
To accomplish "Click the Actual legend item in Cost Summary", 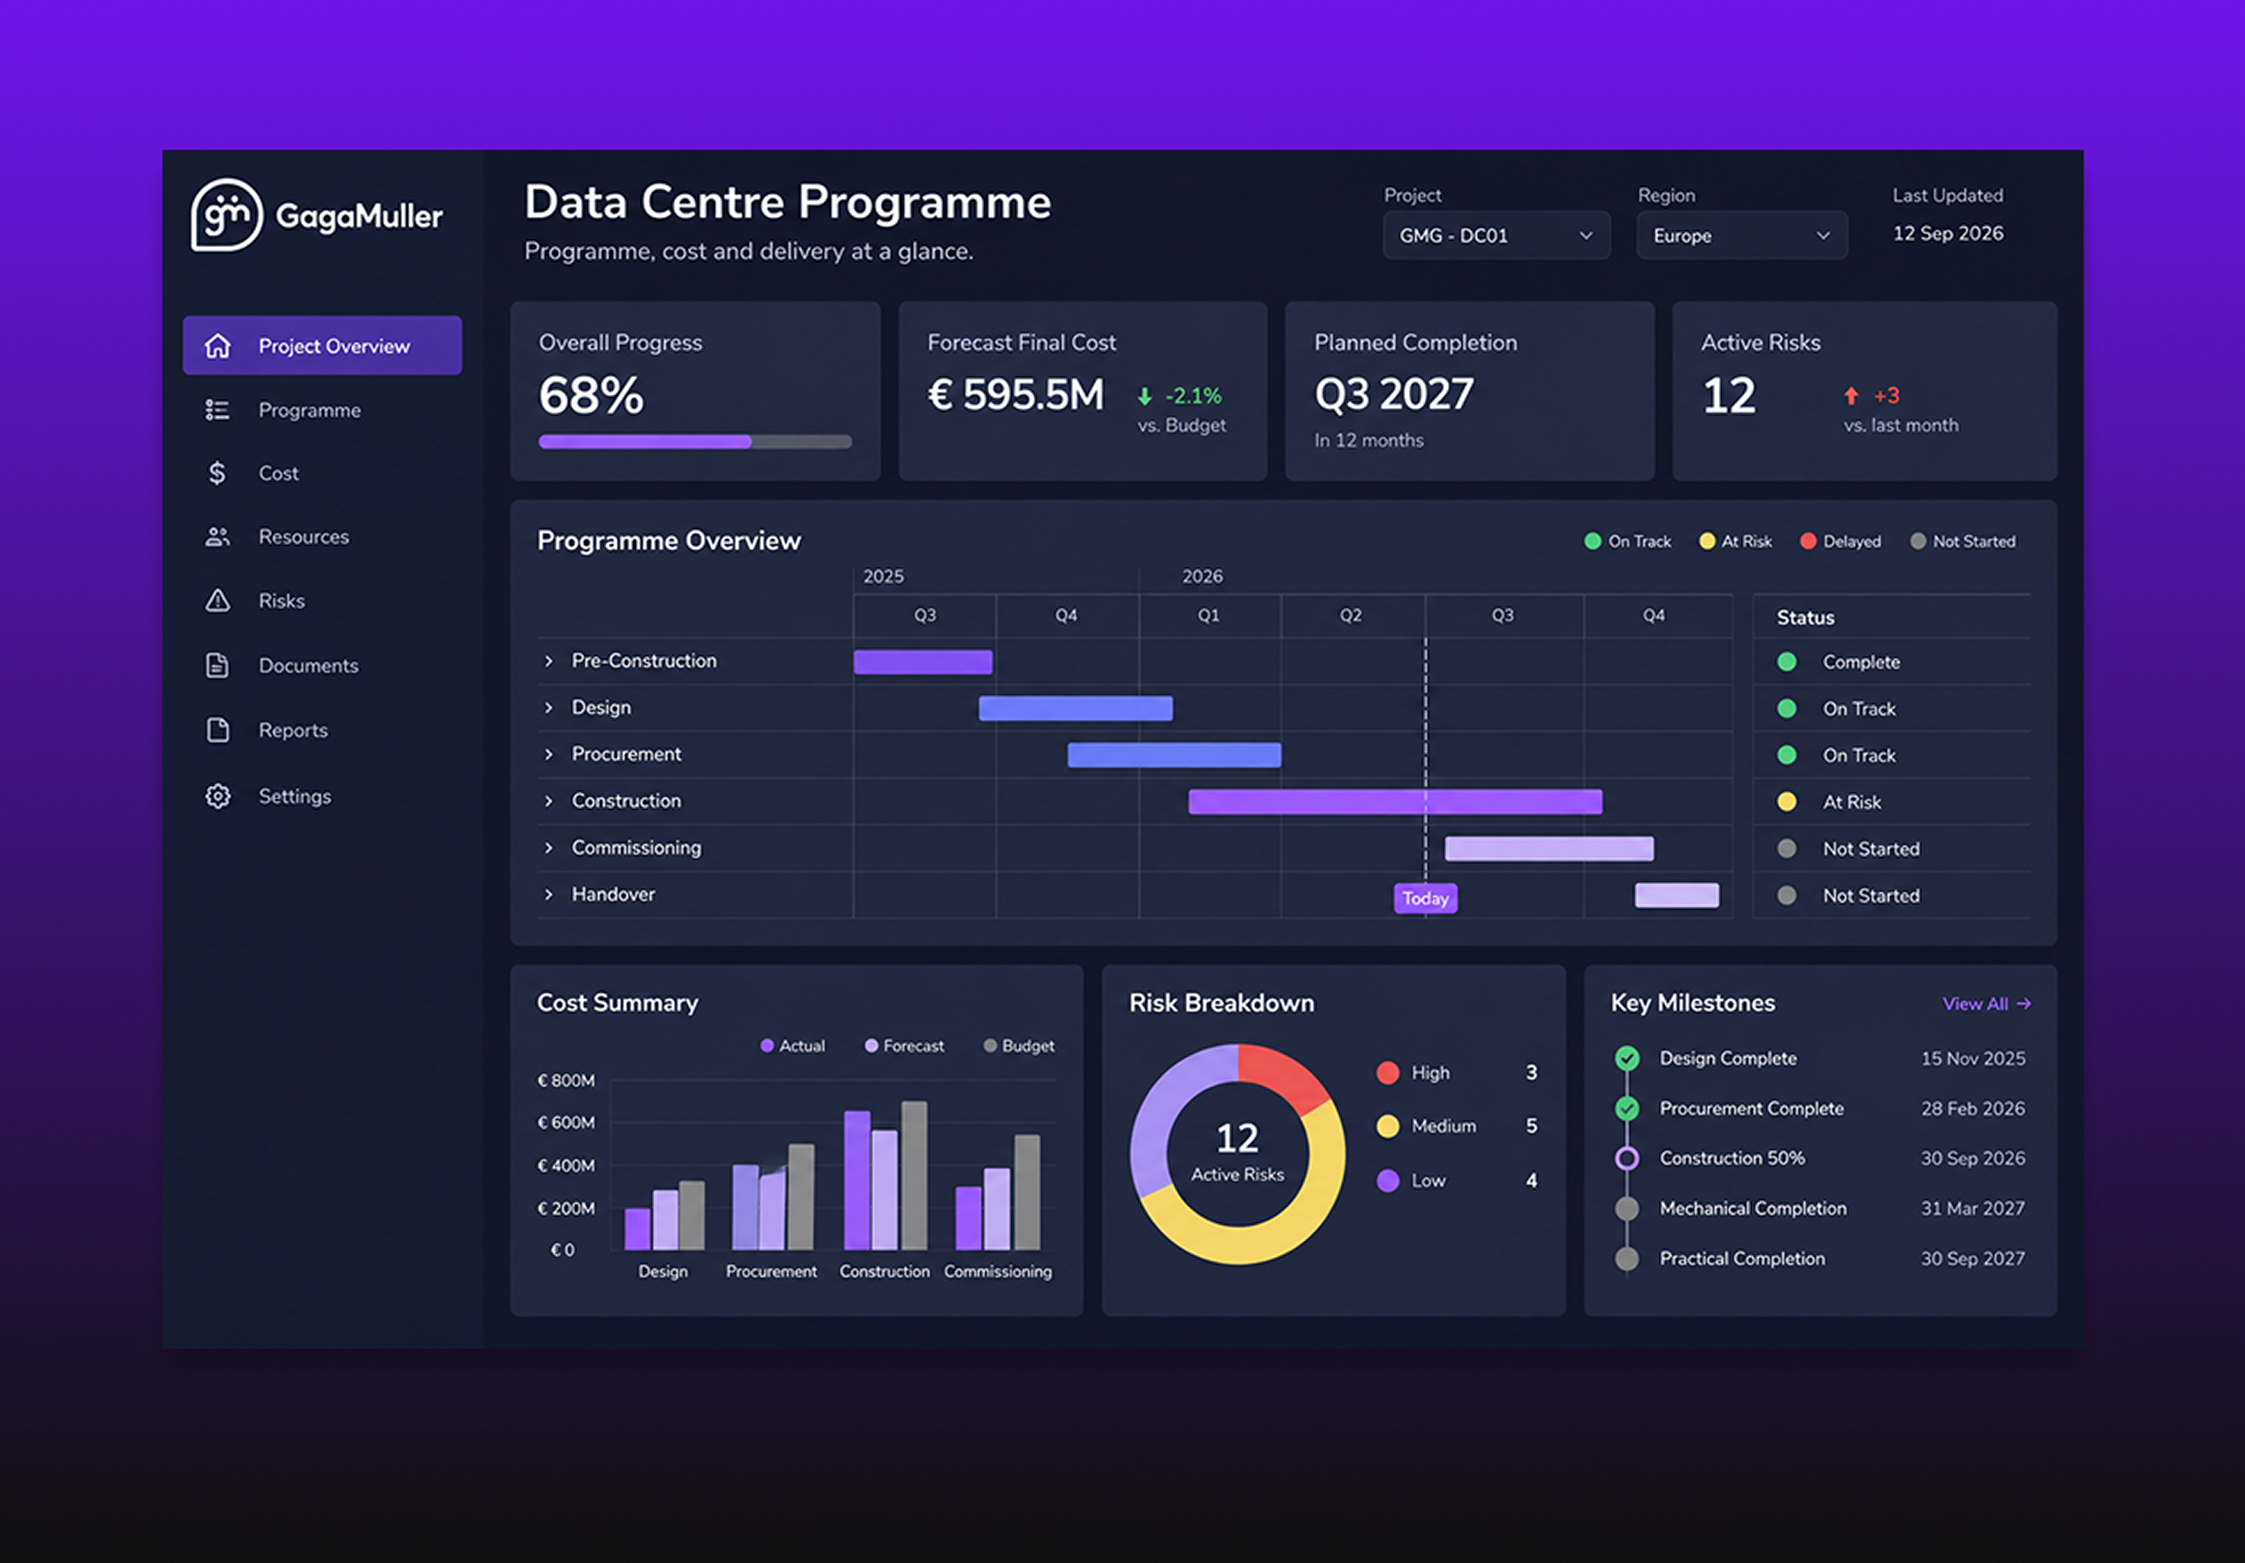I will click(x=793, y=1046).
